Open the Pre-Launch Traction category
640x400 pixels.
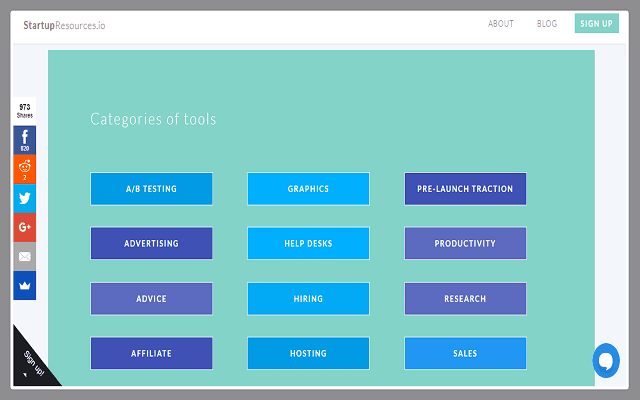(x=465, y=189)
